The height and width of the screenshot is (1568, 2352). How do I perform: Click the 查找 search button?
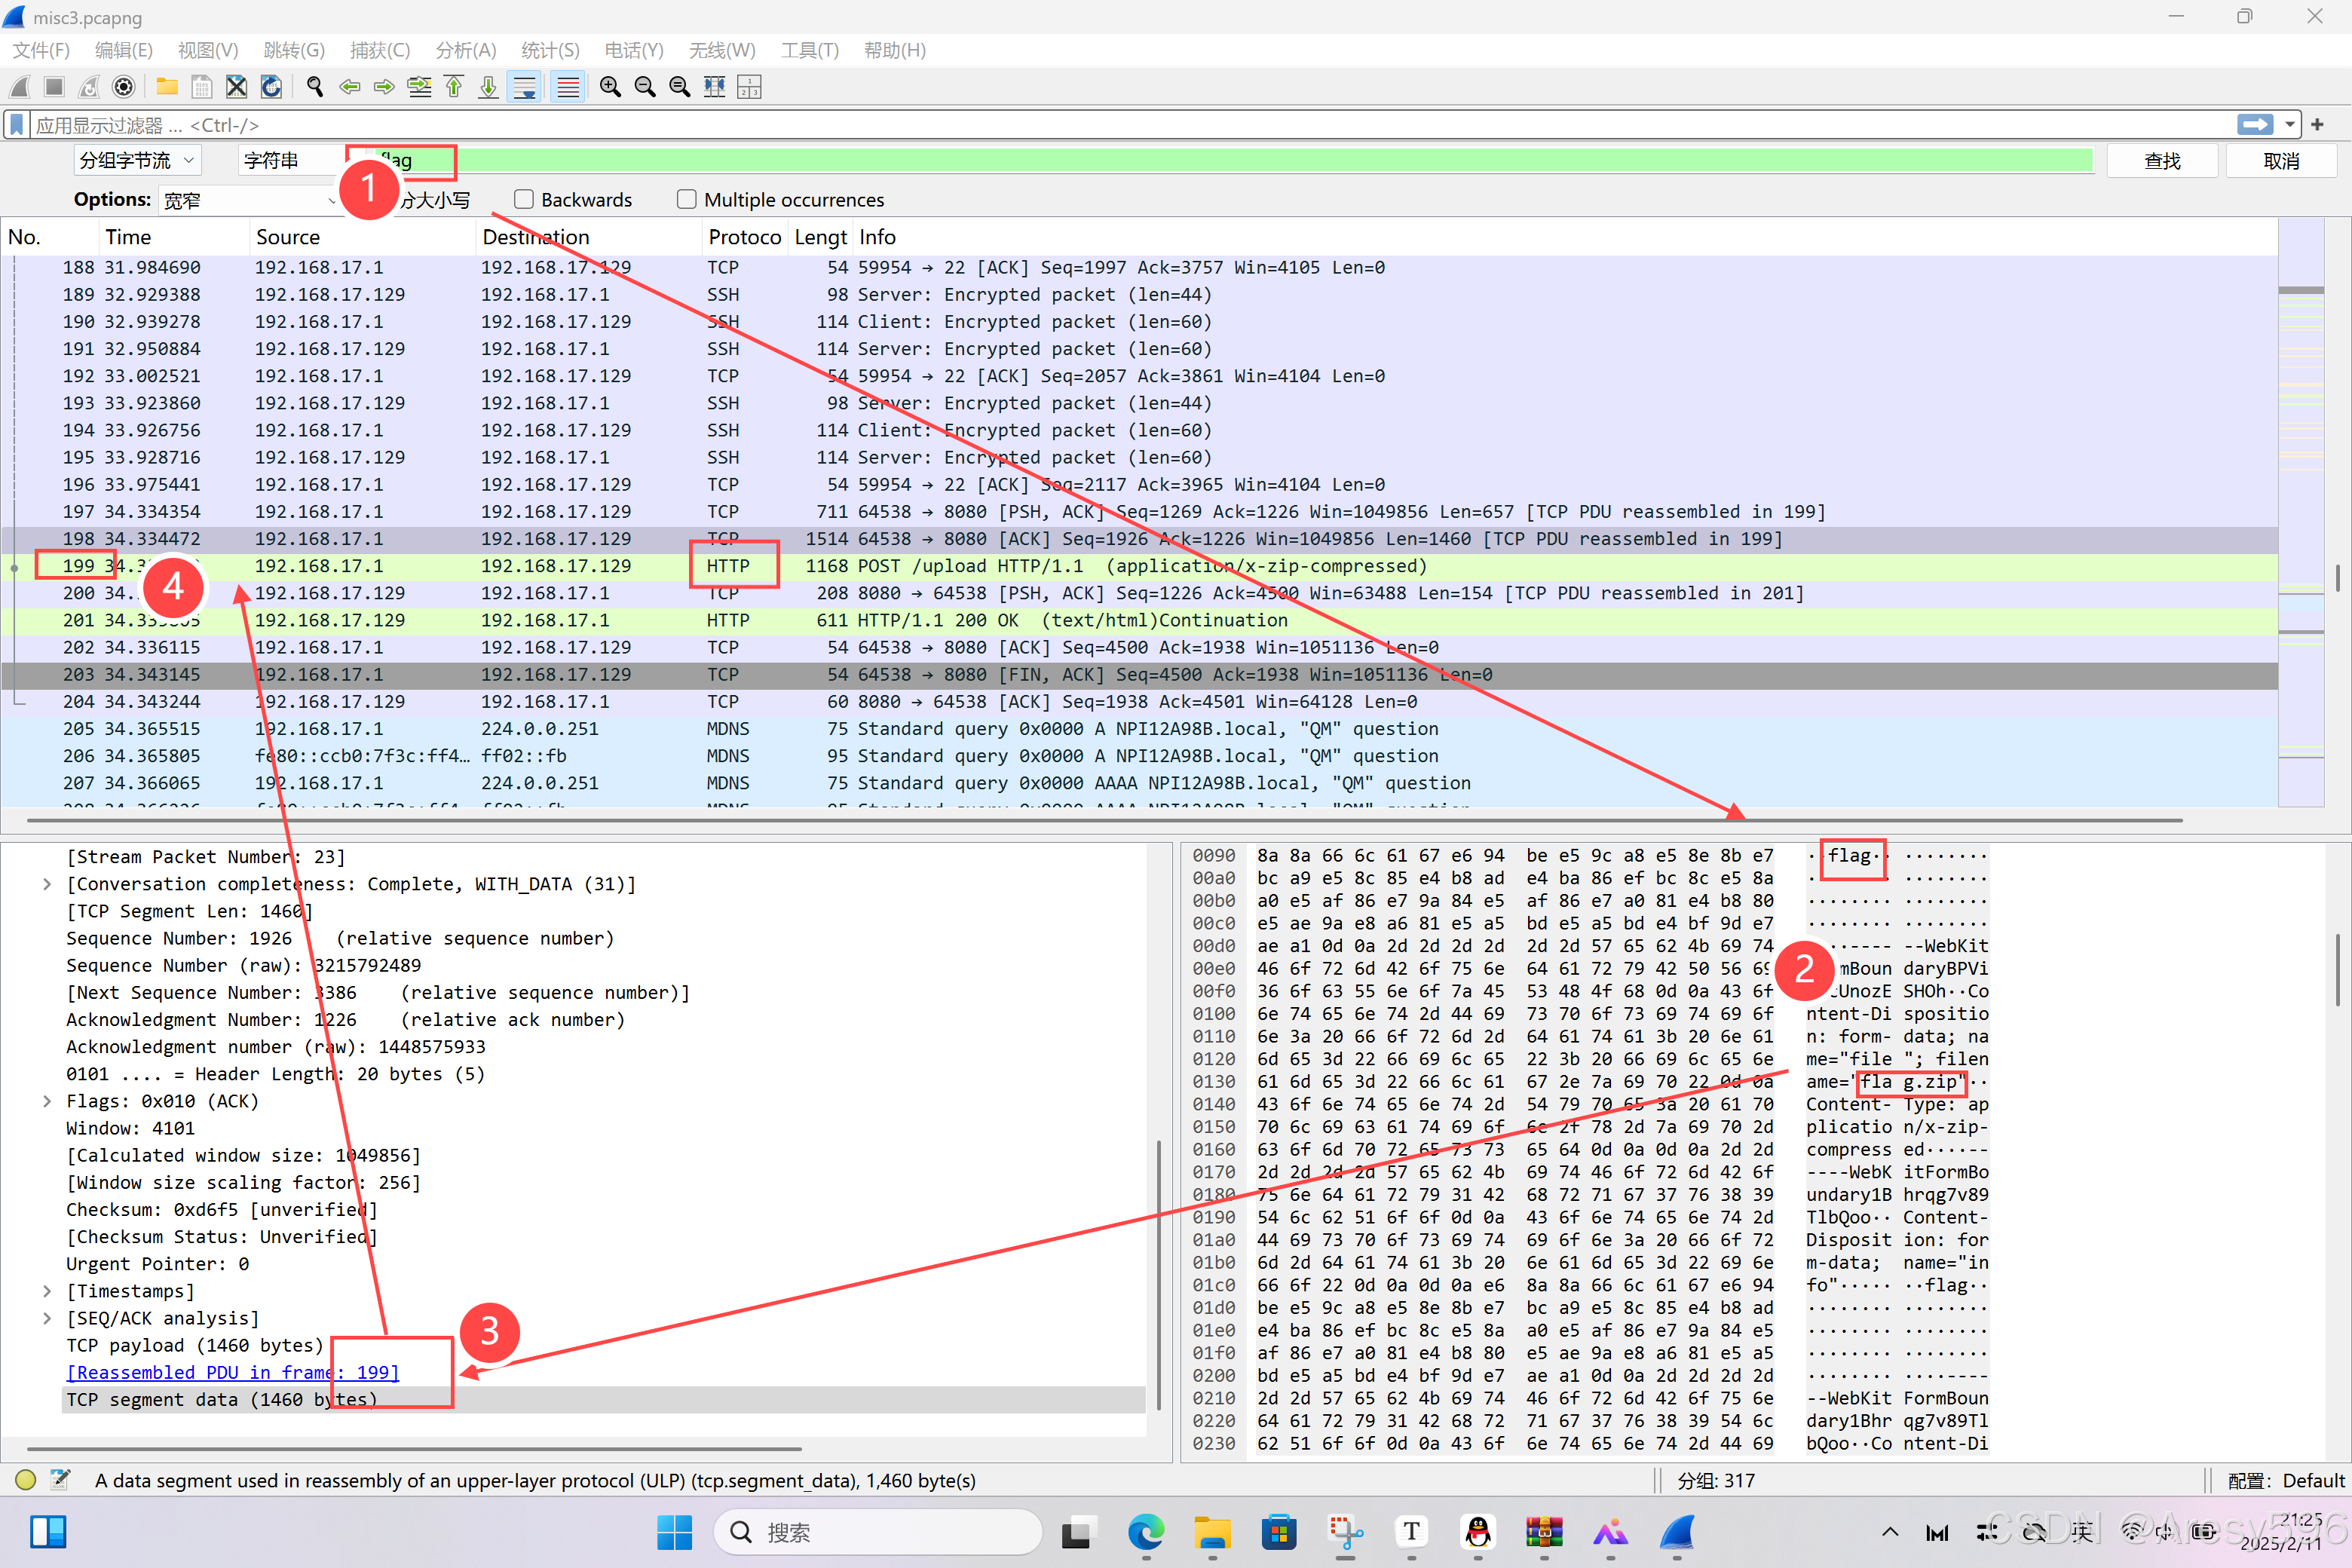tap(2161, 161)
